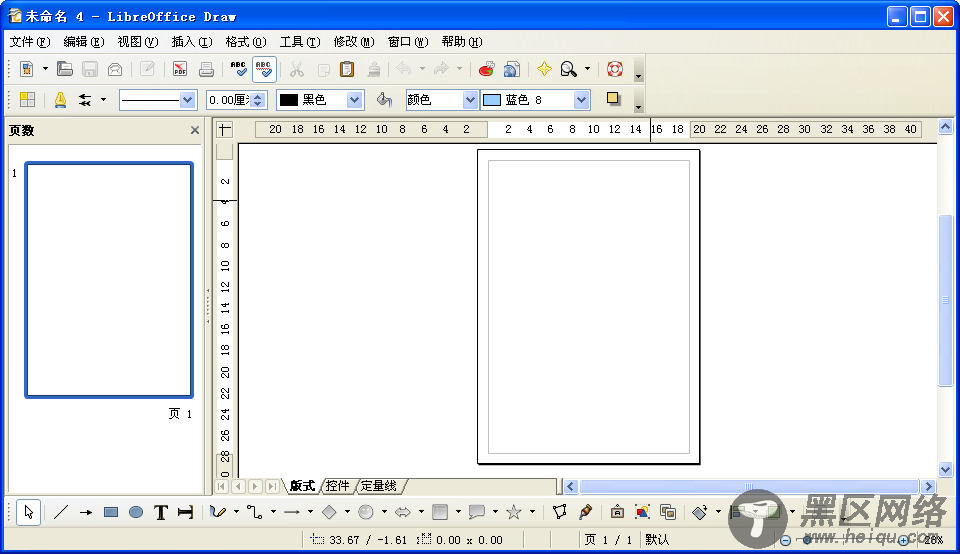Image resolution: width=960 pixels, height=554 pixels.
Task: Open the line style dropdown
Action: point(187,100)
